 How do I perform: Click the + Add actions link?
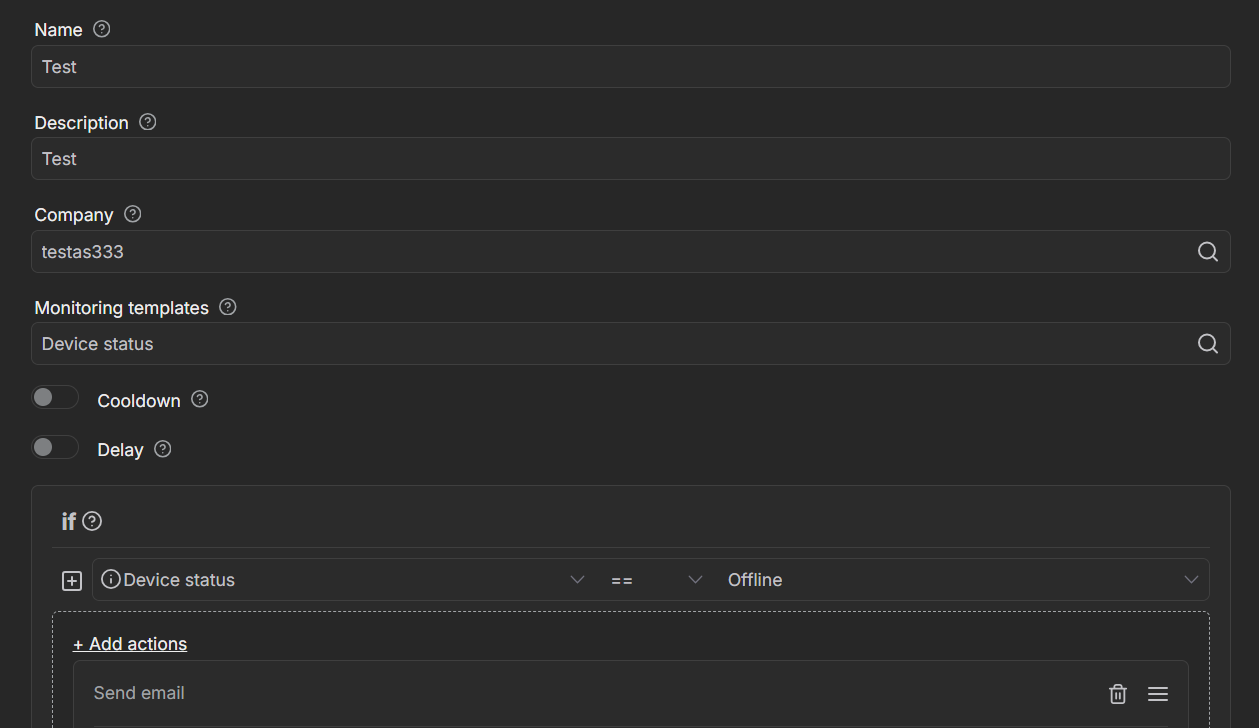(x=130, y=644)
